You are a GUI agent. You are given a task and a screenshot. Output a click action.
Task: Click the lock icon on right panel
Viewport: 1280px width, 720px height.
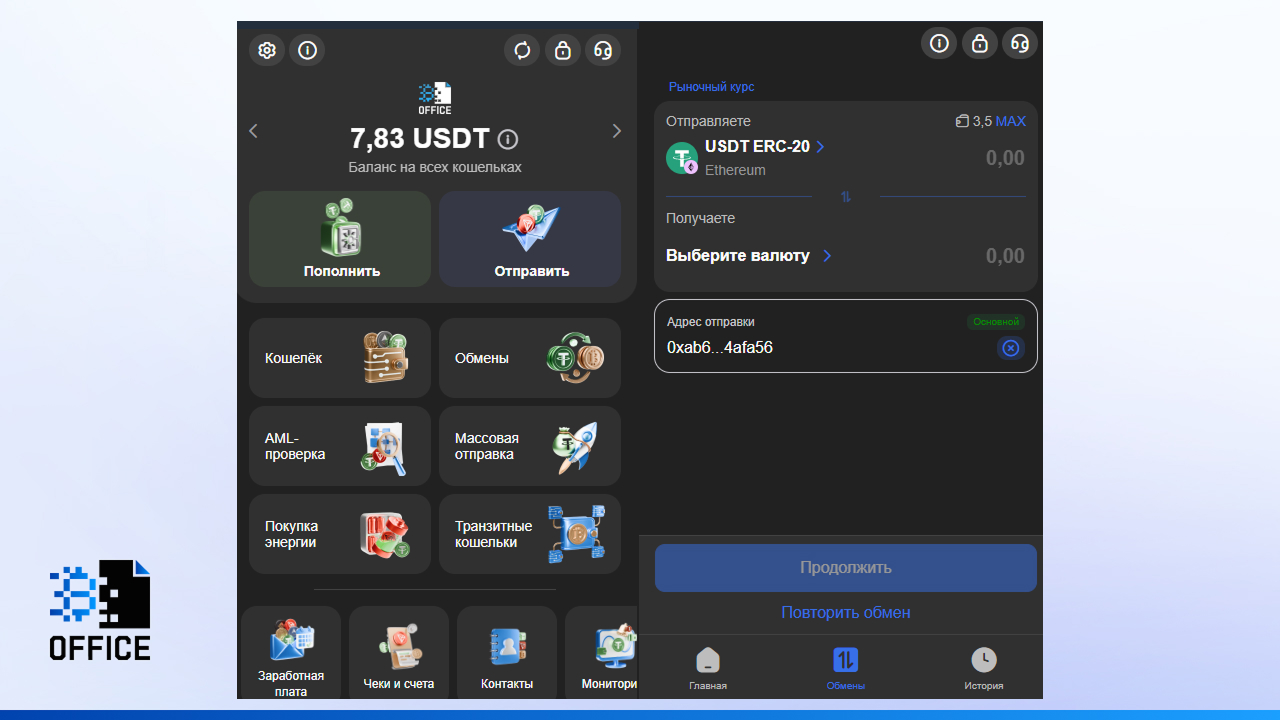pos(979,43)
